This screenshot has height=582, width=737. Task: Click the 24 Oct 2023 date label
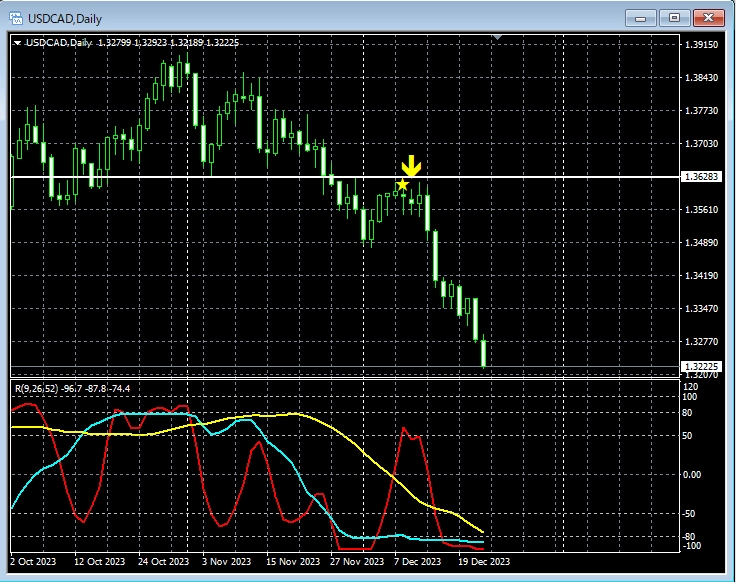click(x=162, y=562)
